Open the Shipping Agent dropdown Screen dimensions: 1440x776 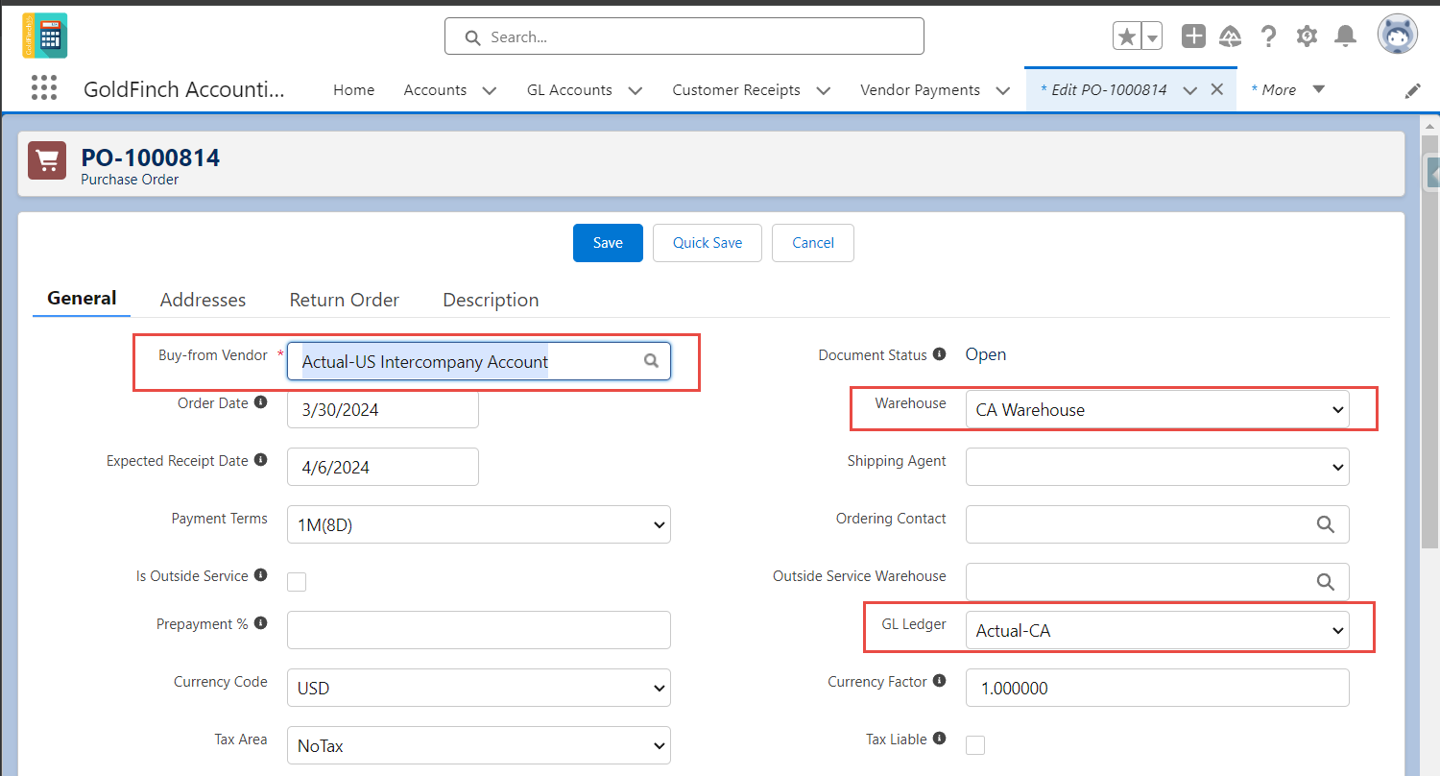pos(1157,467)
